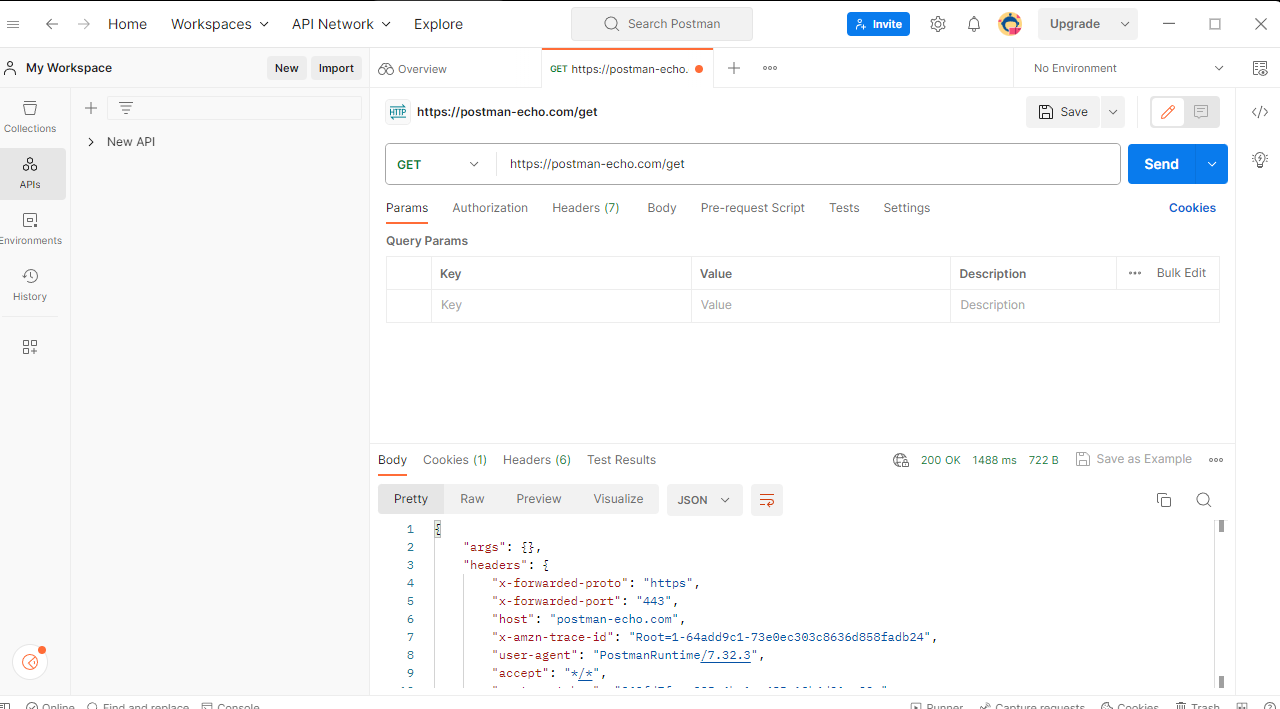Image resolution: width=1280 pixels, height=709 pixels.
Task: Open the settings gear in header
Action: pyautogui.click(x=938, y=24)
